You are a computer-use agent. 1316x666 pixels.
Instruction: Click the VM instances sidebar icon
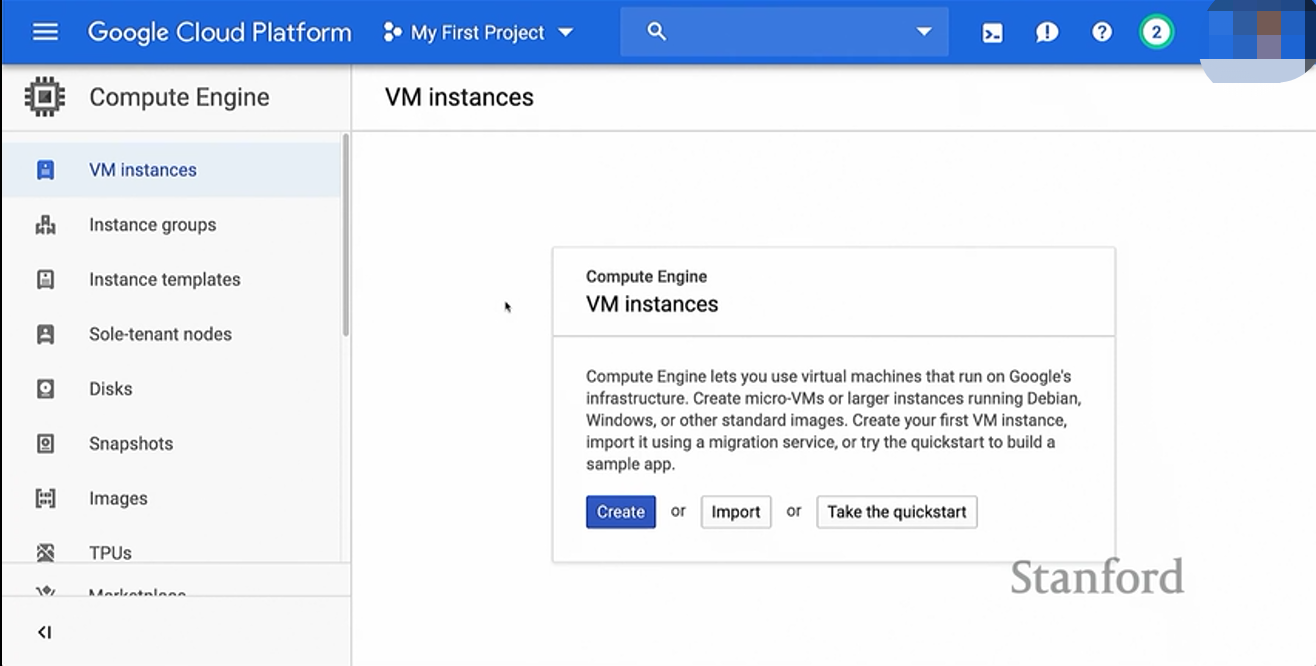pos(45,170)
